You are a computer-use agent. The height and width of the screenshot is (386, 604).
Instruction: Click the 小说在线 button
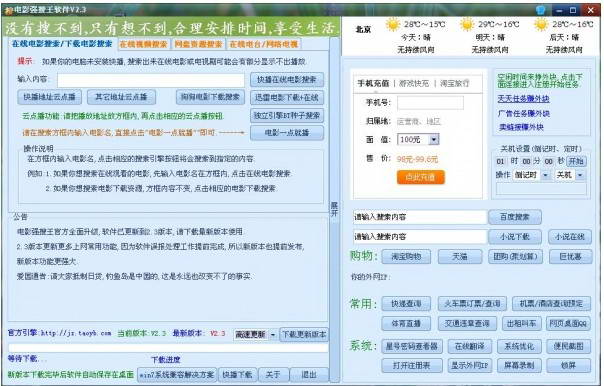(570, 237)
